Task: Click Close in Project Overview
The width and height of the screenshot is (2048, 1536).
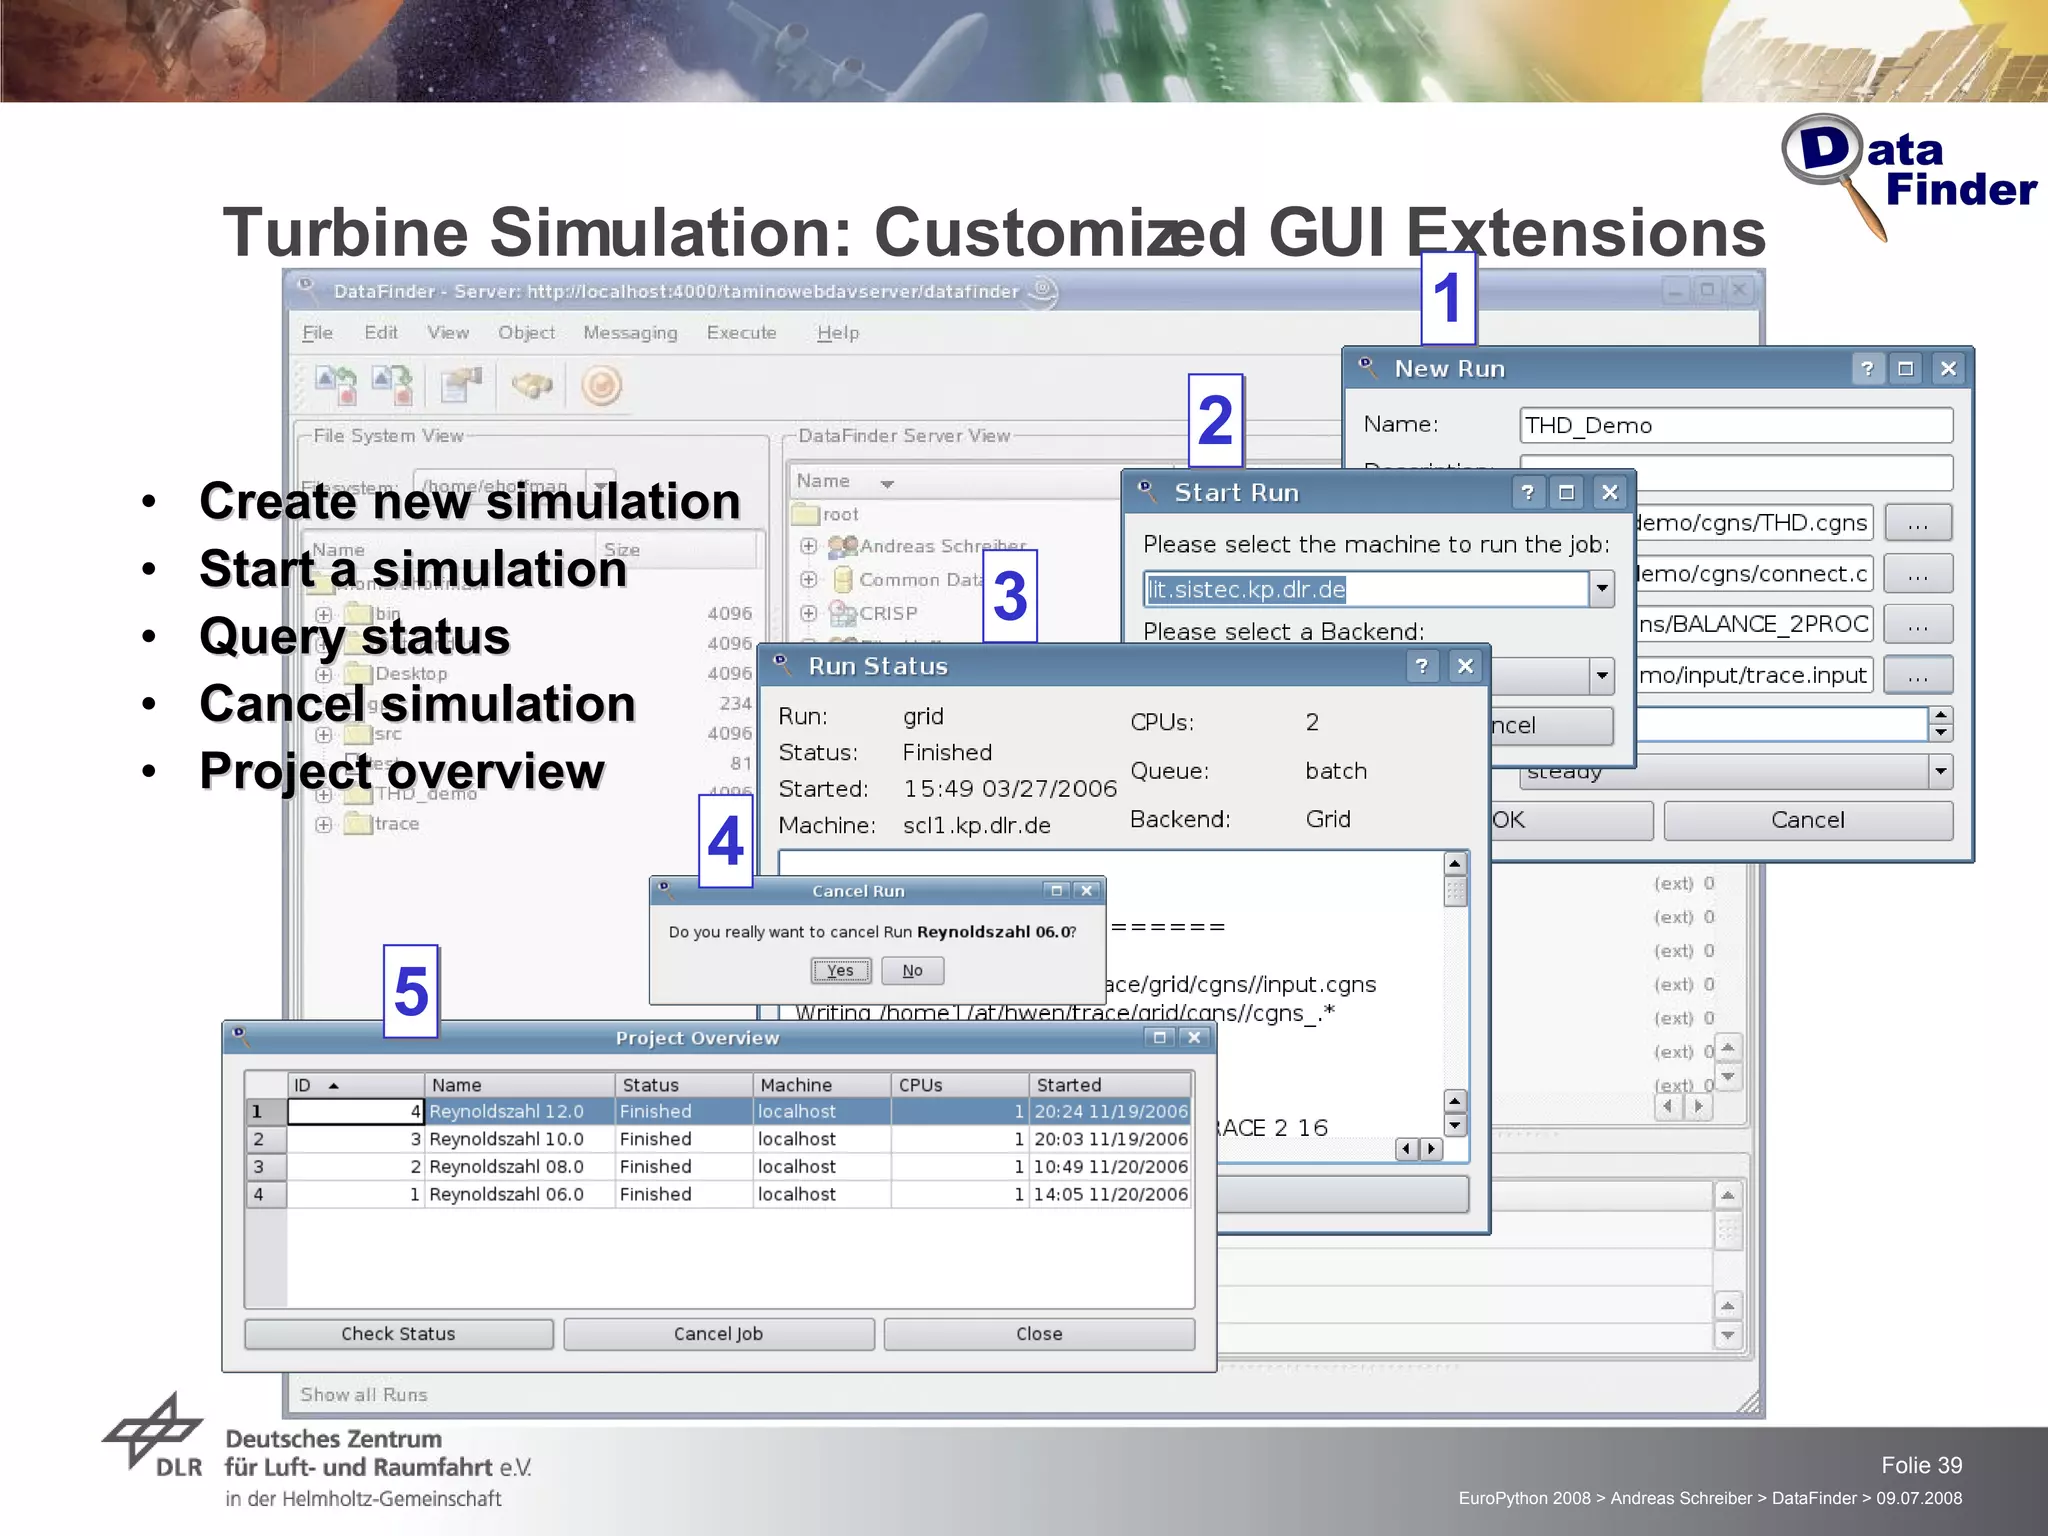Action: coord(1039,1334)
